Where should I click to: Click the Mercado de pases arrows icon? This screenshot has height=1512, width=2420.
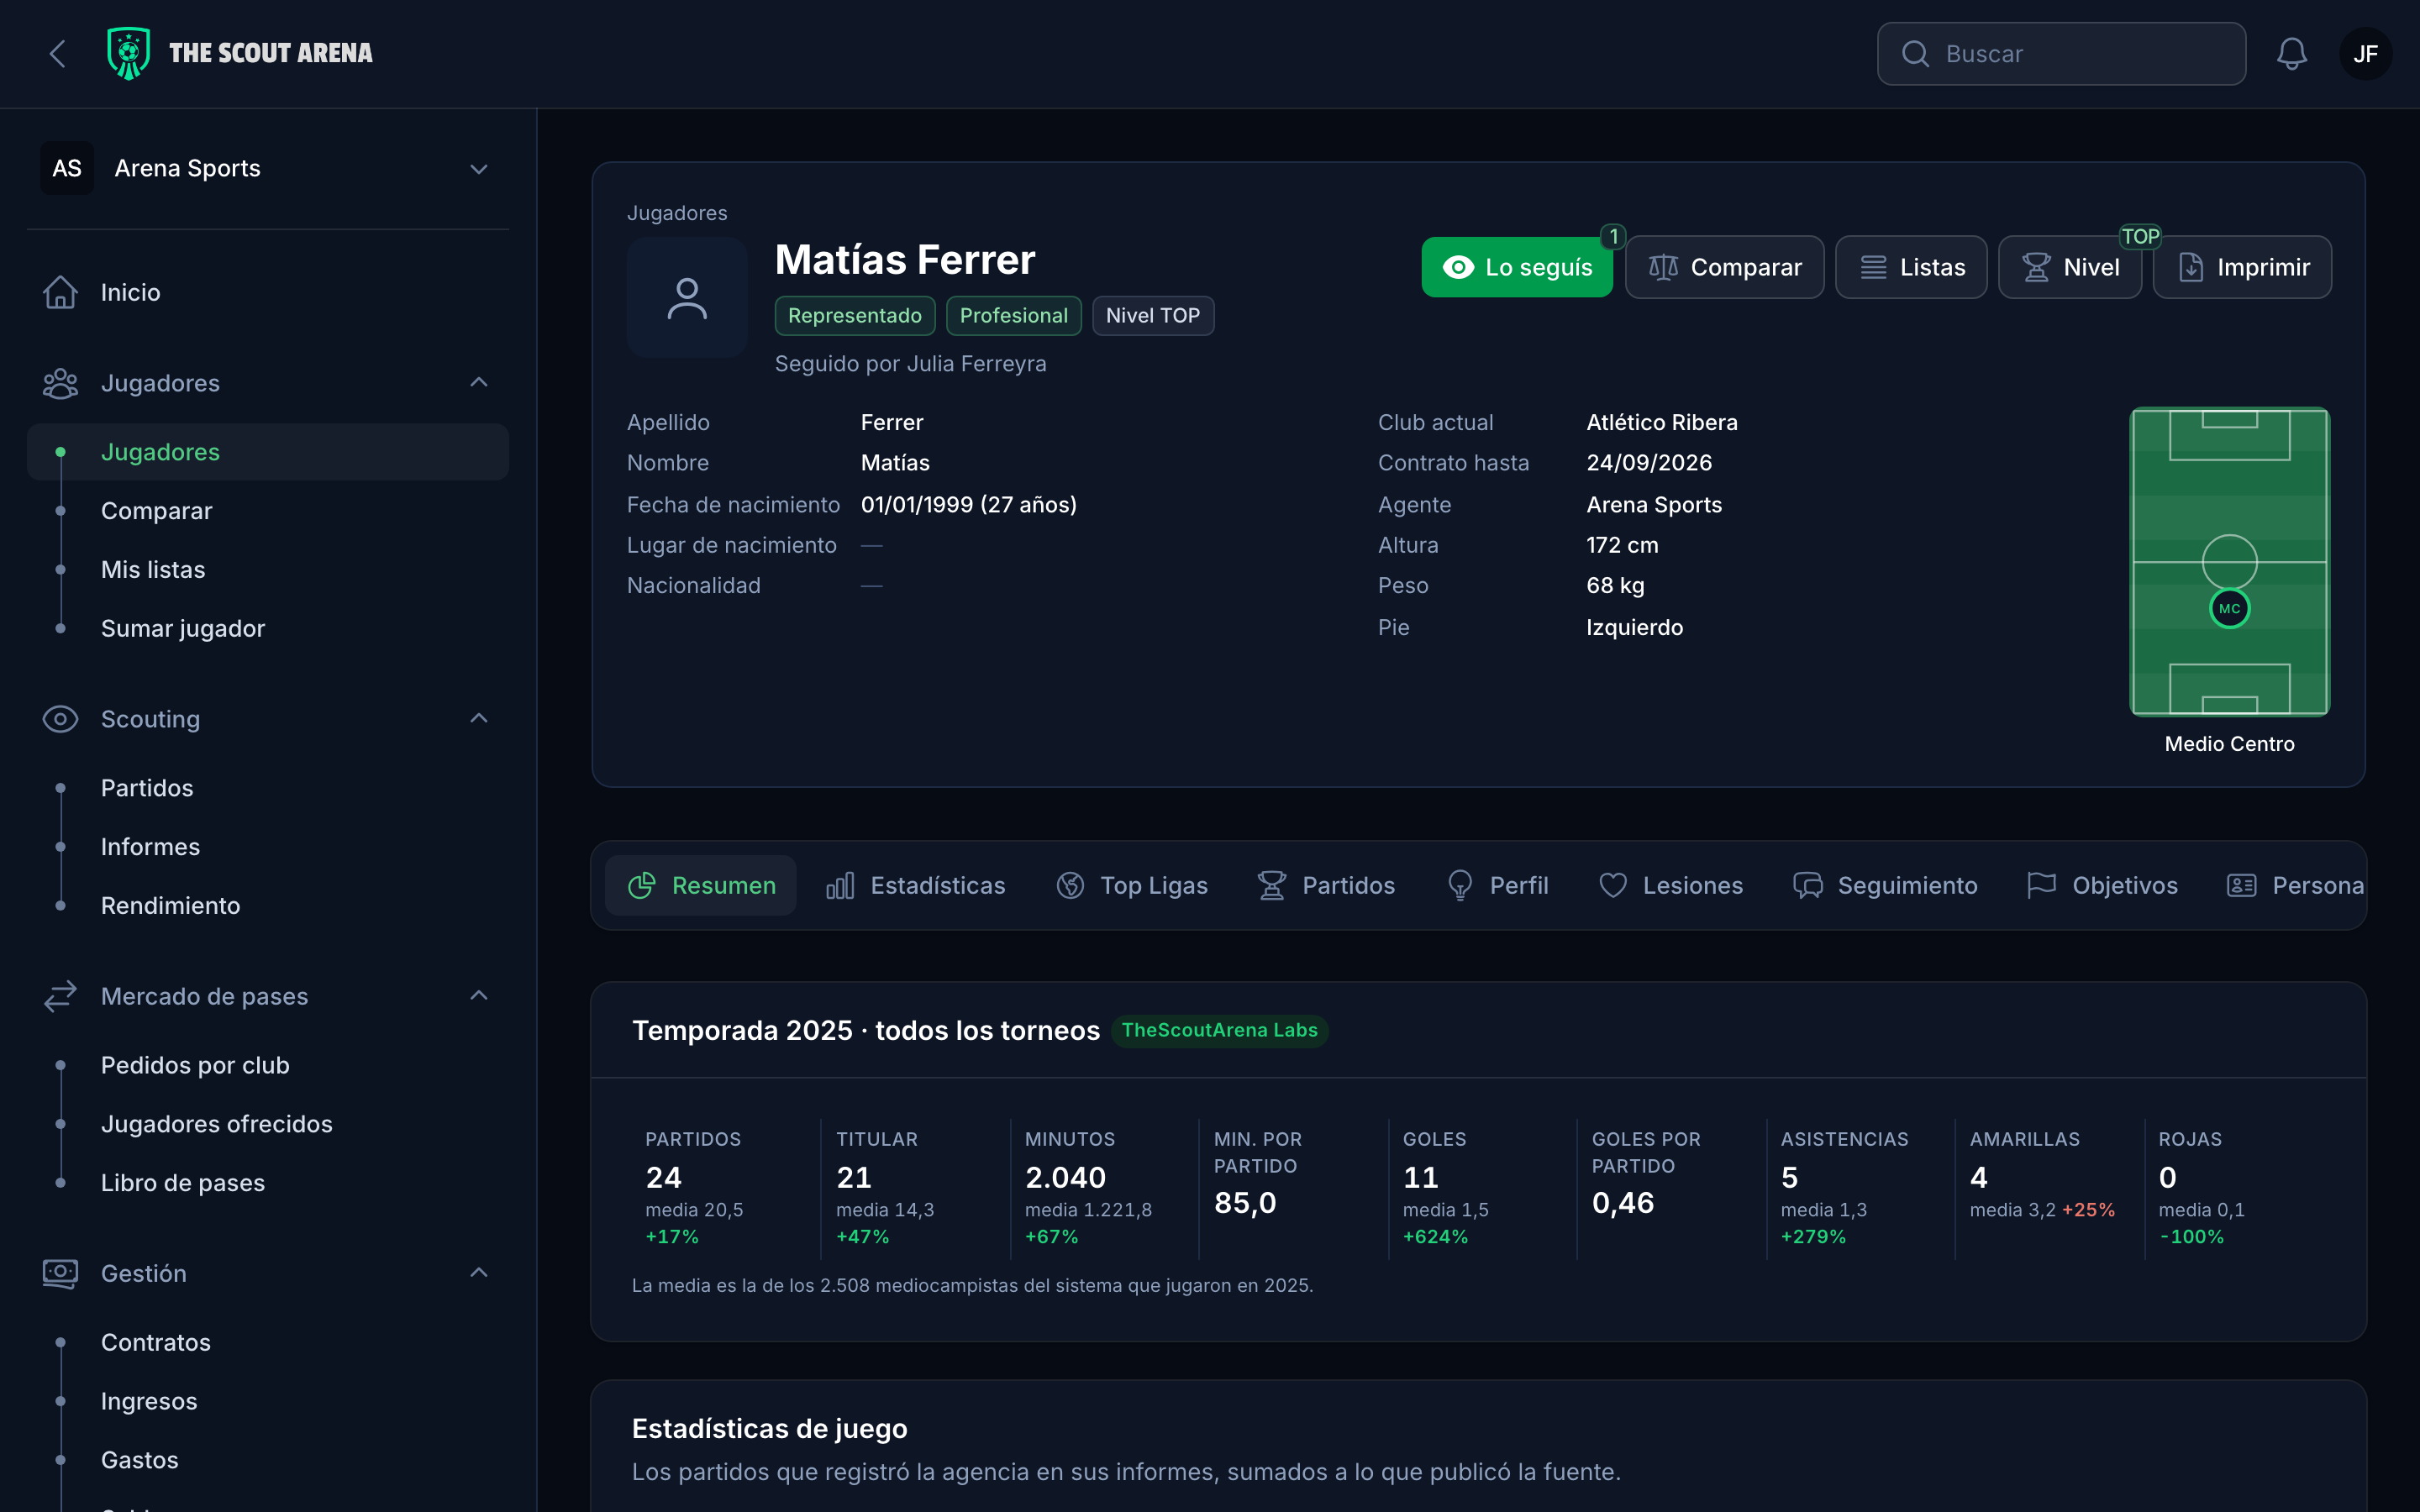60,996
